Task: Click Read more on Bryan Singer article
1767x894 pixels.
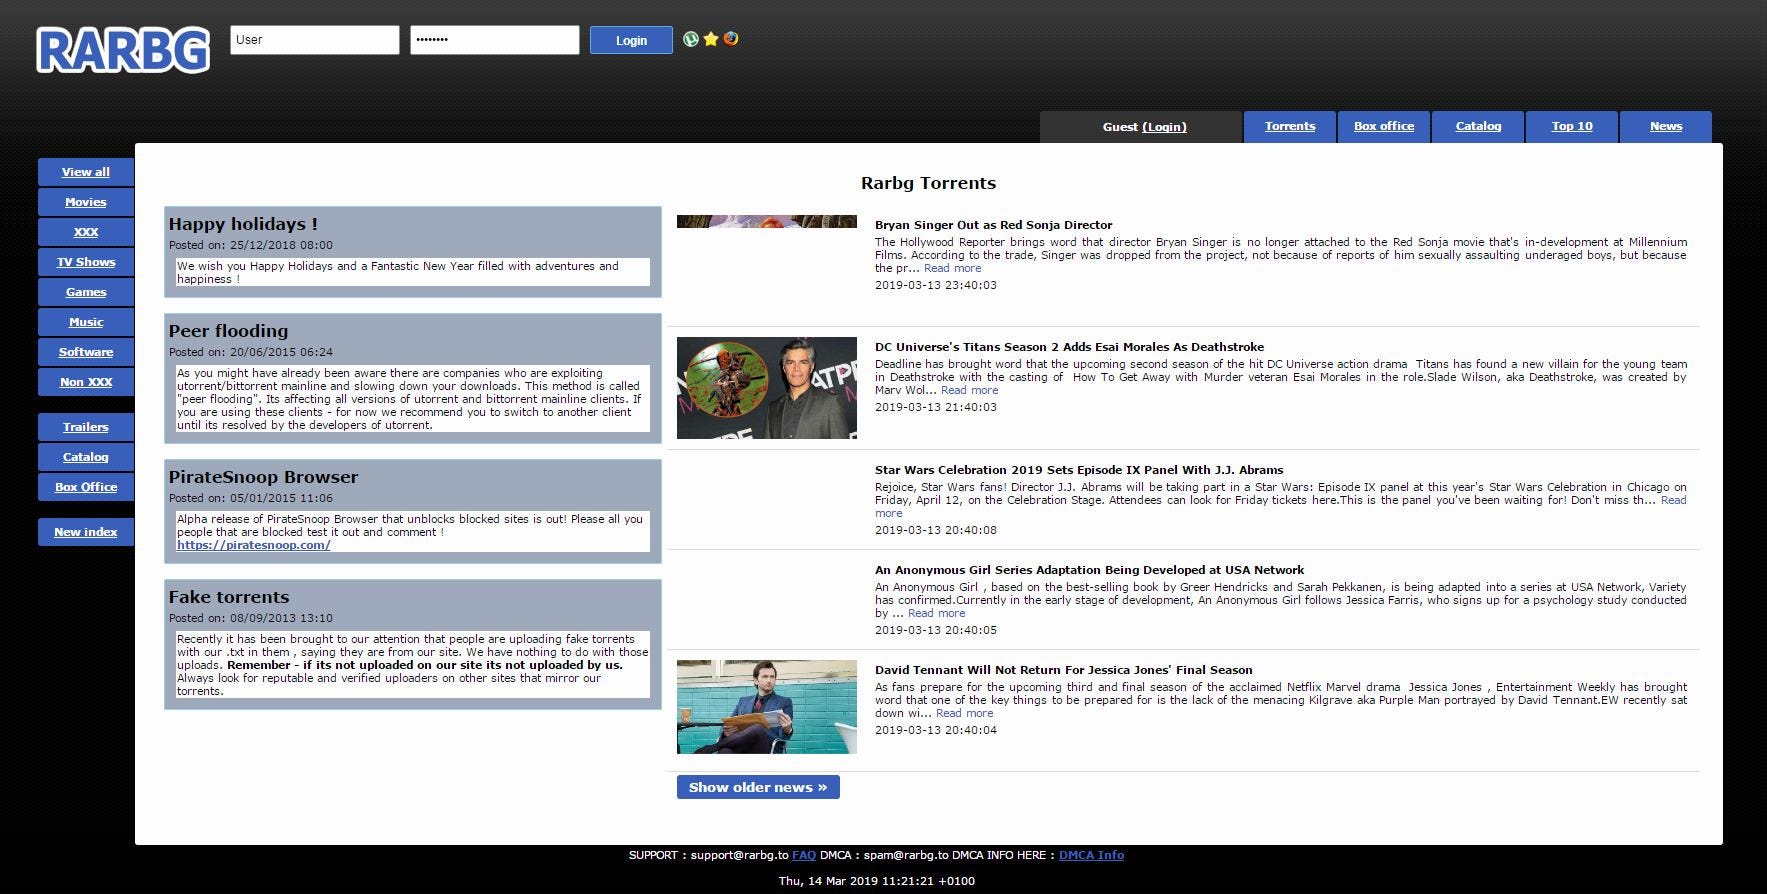Action: pyautogui.click(x=952, y=268)
